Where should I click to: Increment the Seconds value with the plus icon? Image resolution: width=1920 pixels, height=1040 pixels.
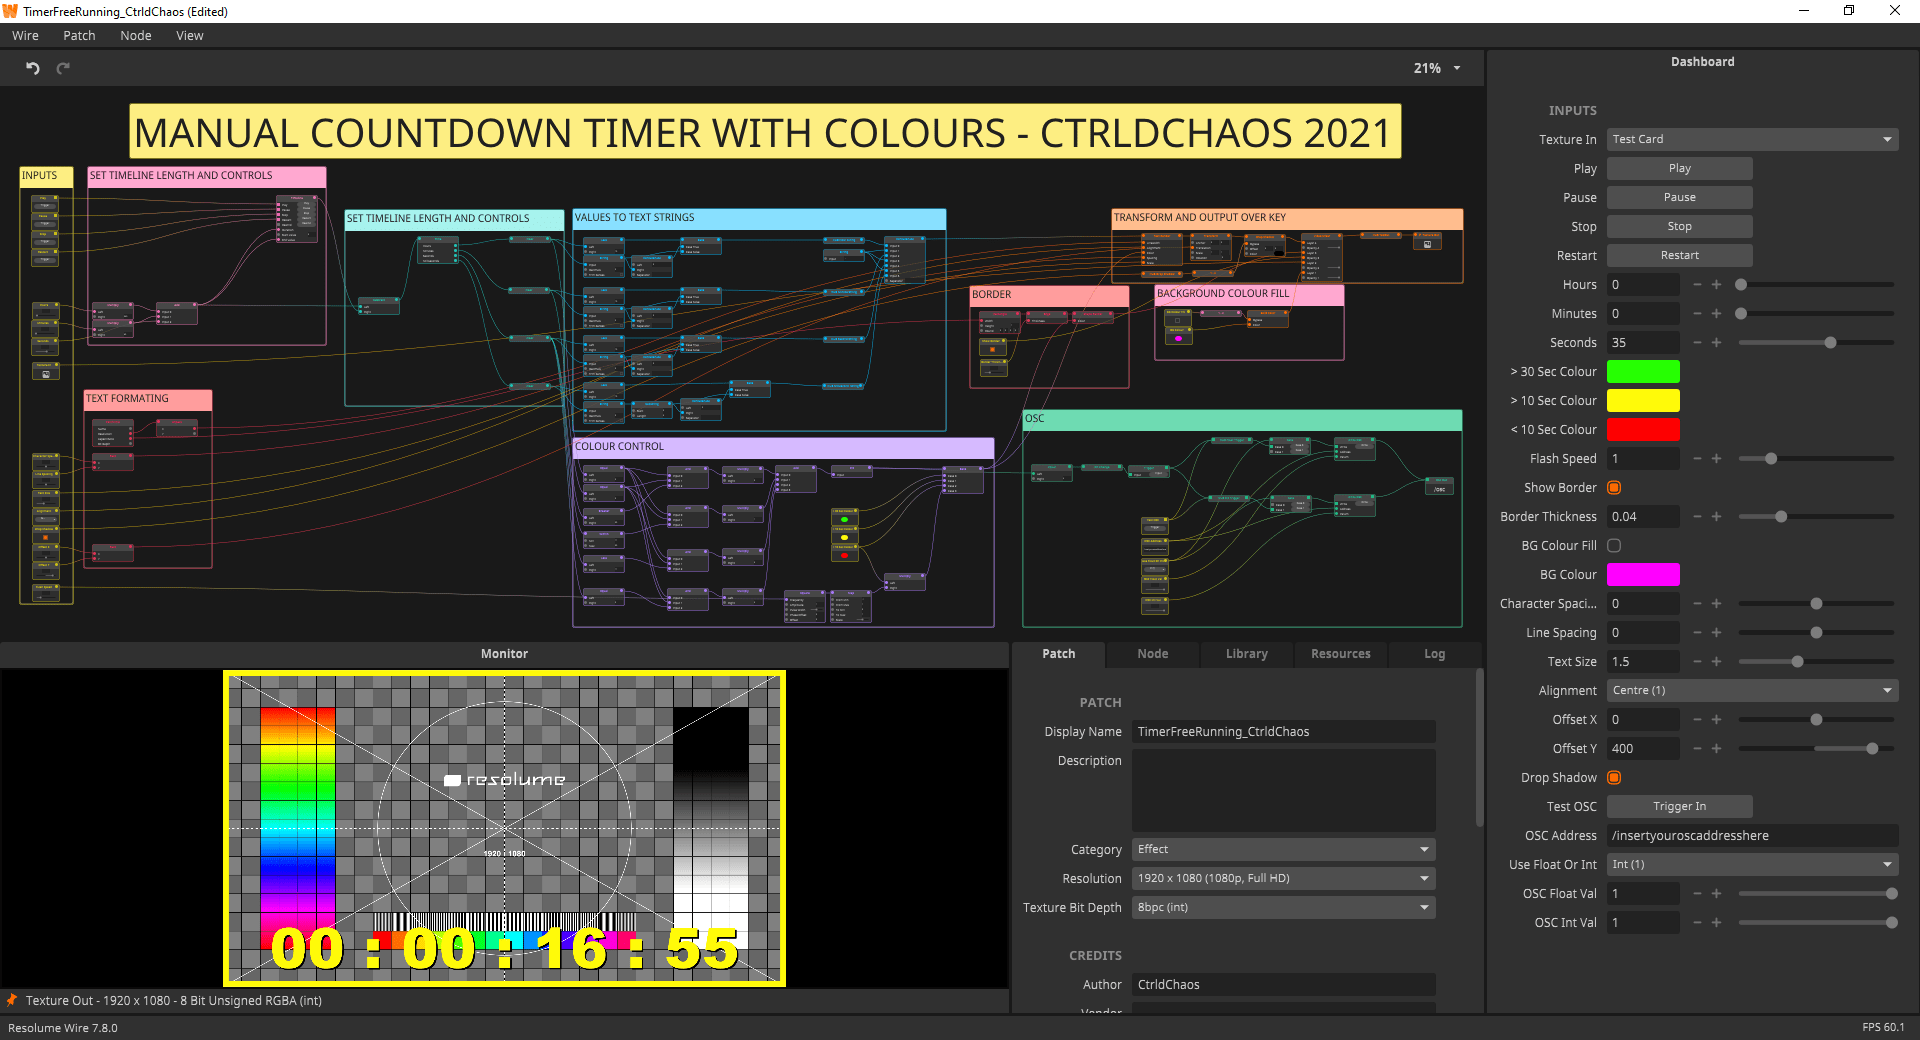click(x=1718, y=342)
